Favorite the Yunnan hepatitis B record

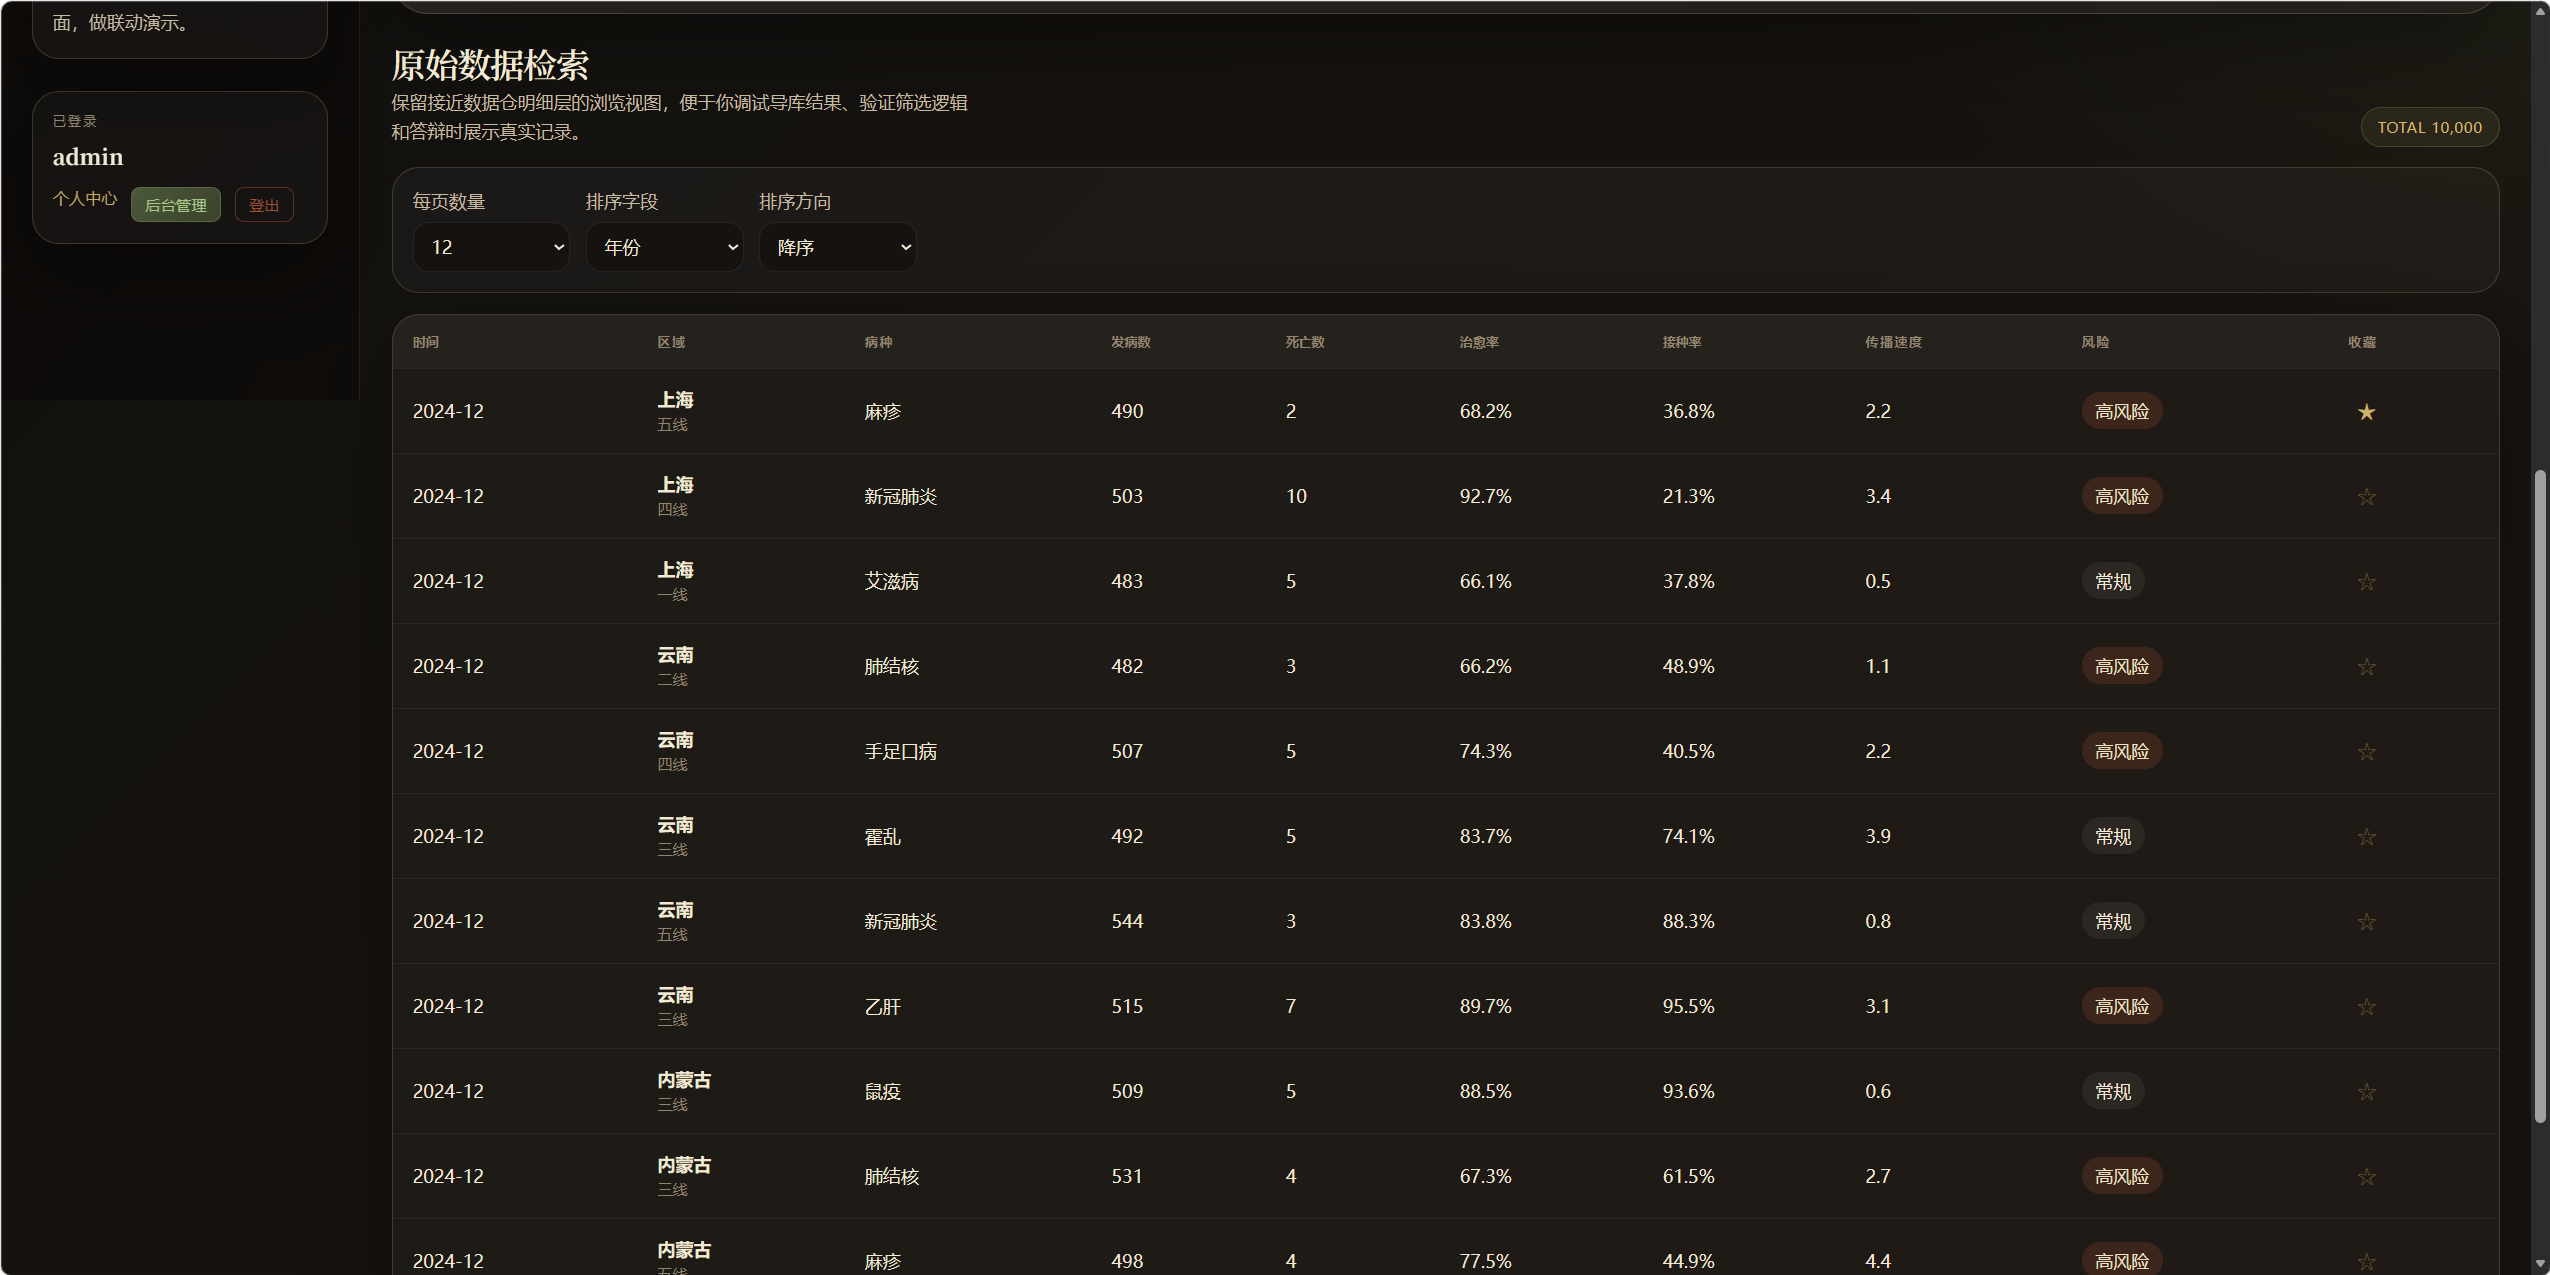click(2365, 1007)
